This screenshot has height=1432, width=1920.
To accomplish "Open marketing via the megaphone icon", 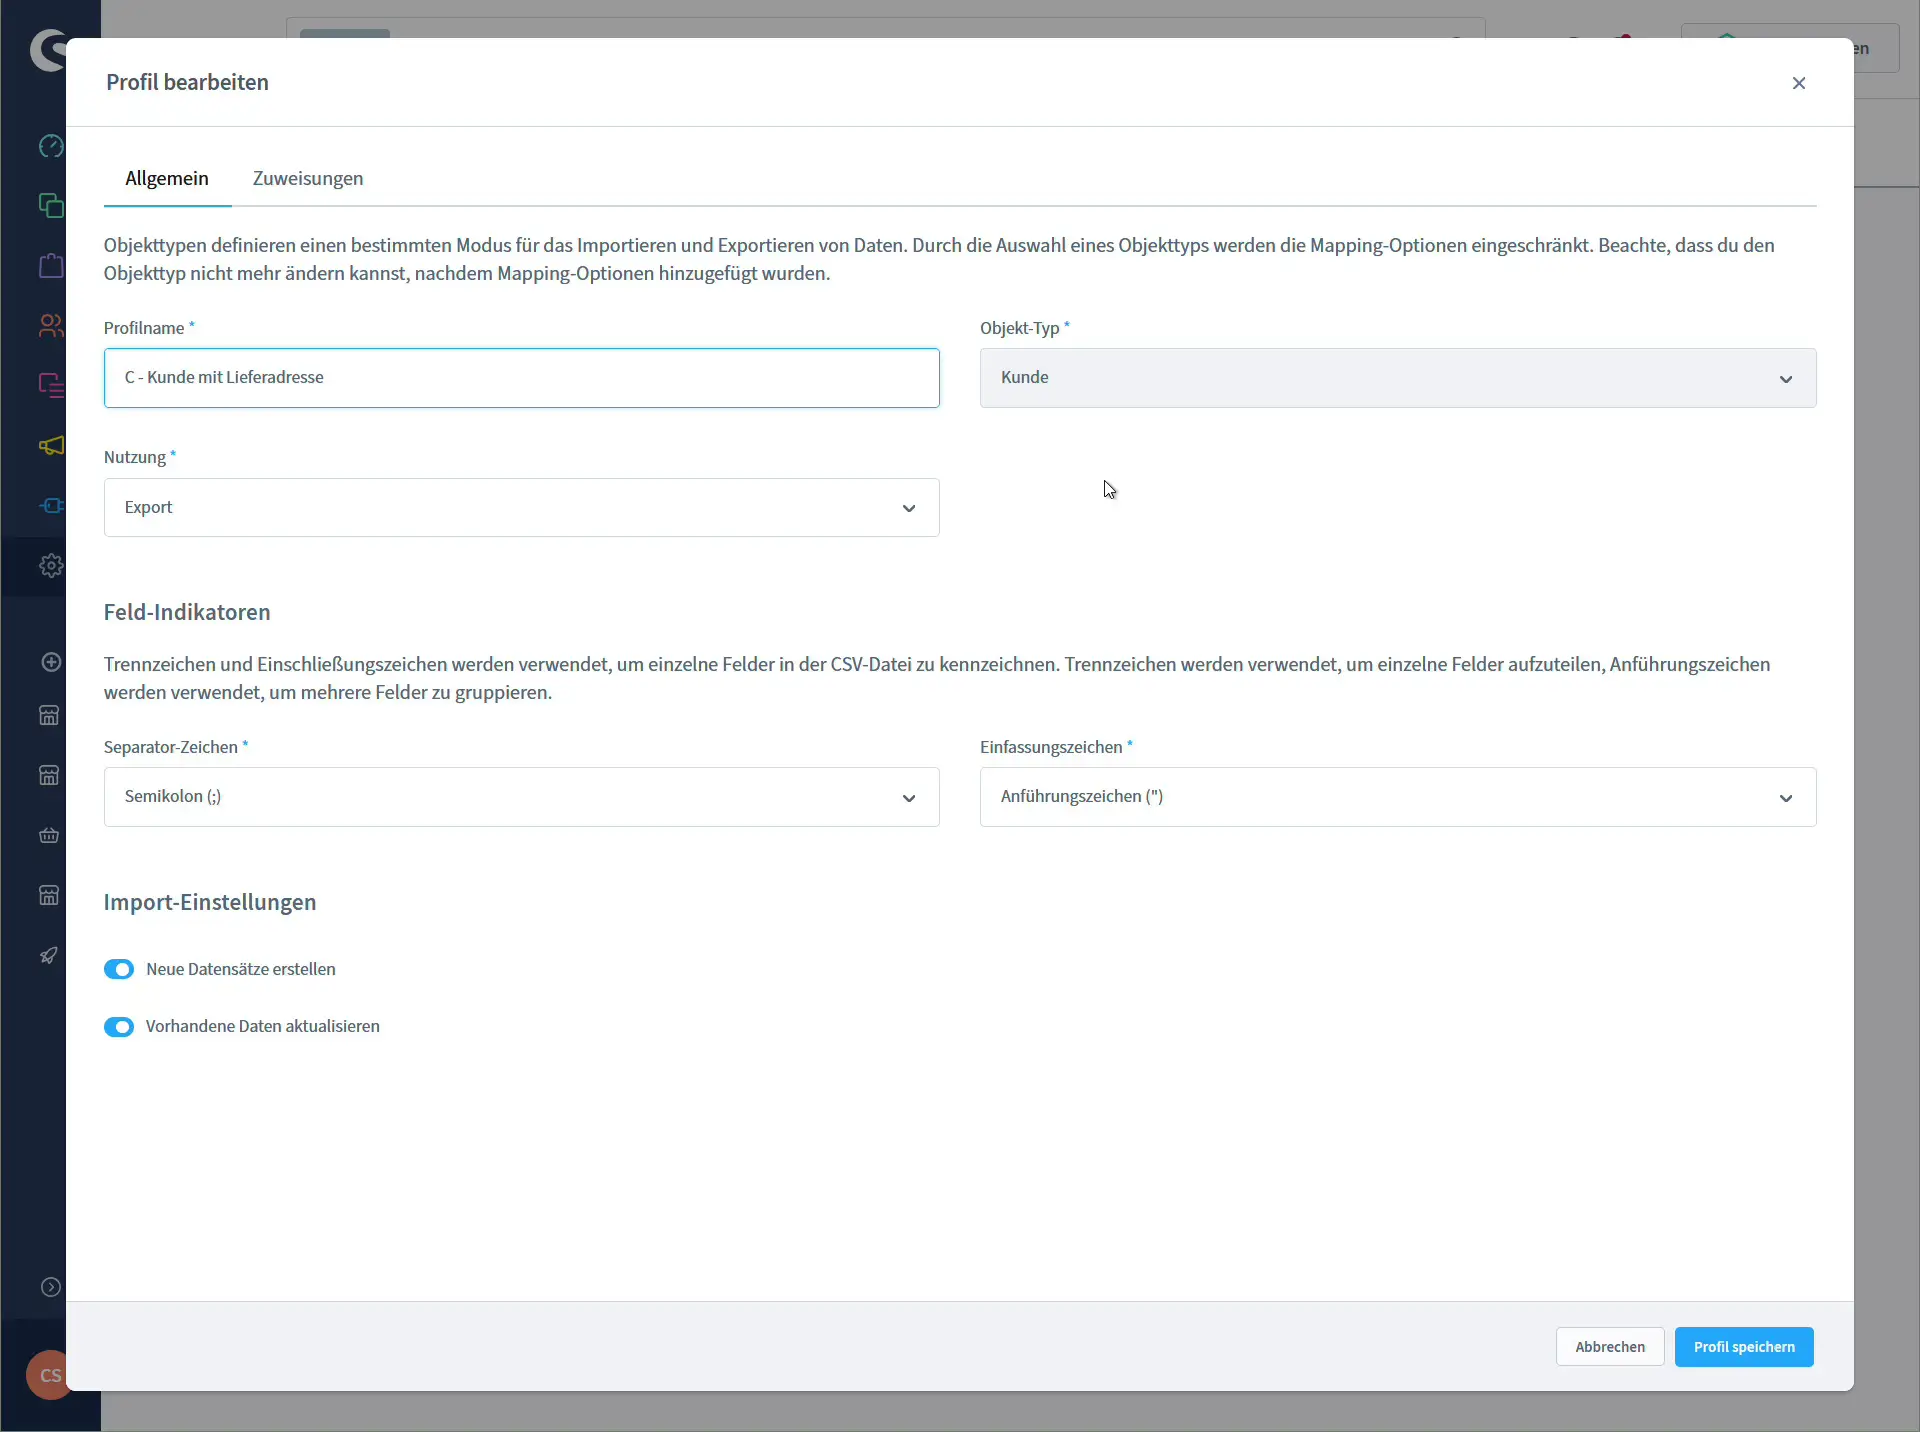I will [50, 447].
